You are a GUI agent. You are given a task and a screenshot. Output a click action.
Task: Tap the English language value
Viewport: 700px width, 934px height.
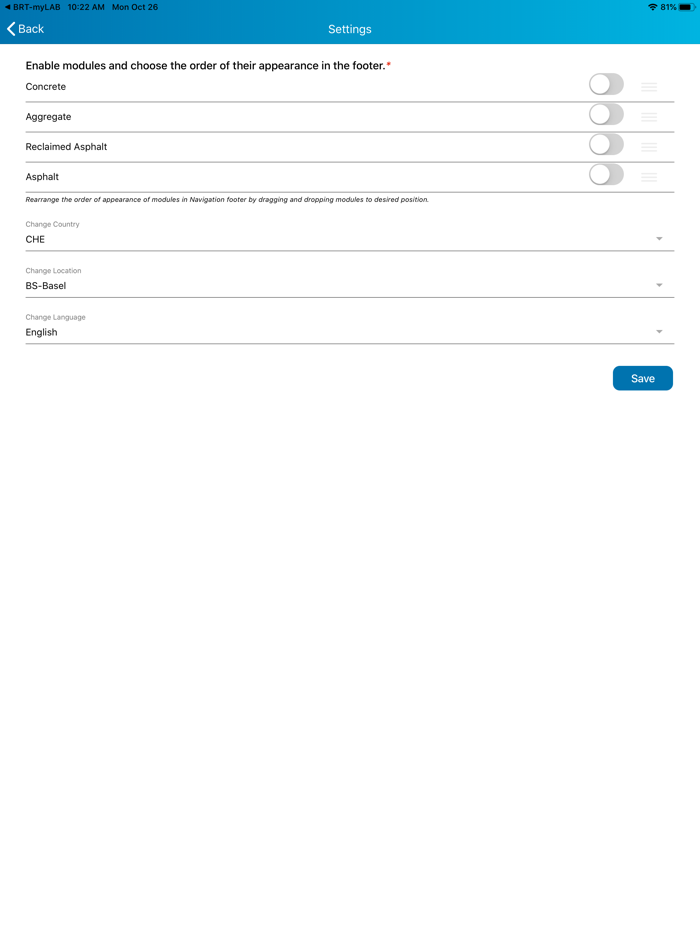[x=41, y=332]
